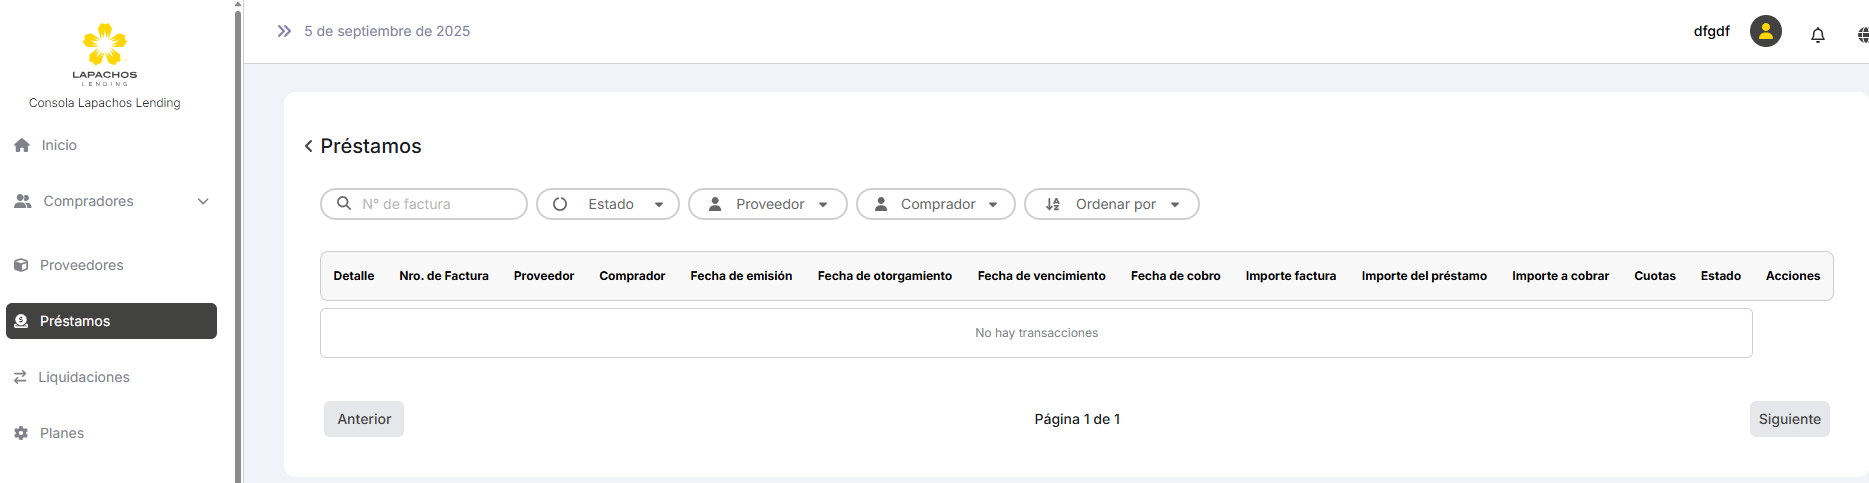Click the Siguiente pagination button
This screenshot has height=483, width=1869.
click(1789, 419)
